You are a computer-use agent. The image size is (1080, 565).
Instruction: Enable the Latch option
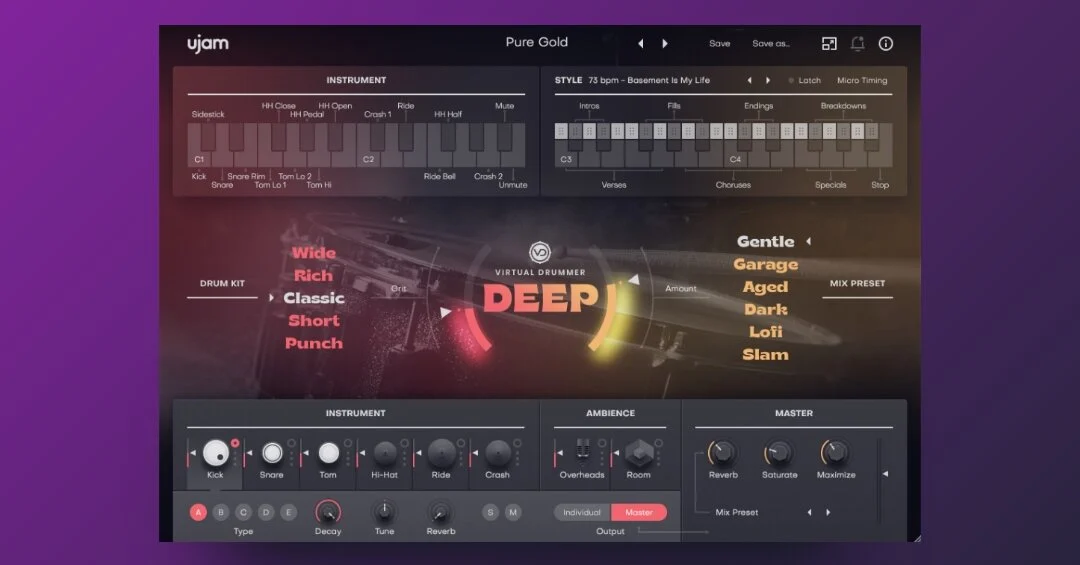(804, 81)
